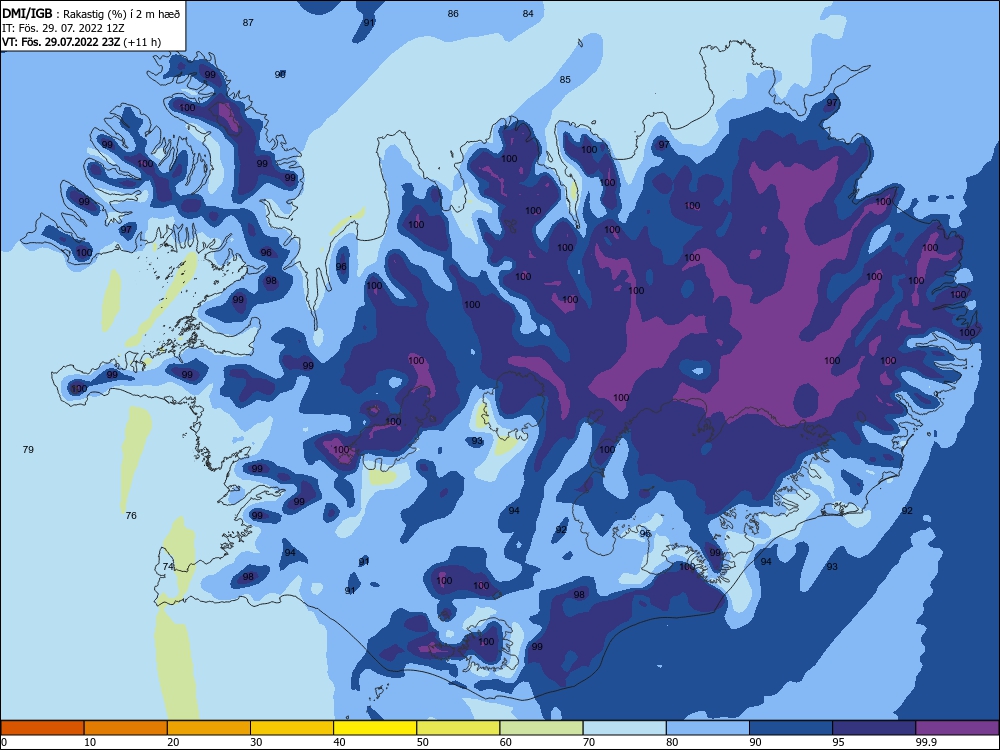Image resolution: width=1000 pixels, height=750 pixels.
Task: Select the medium blue 80–90 legend swatch
Action: pos(708,728)
